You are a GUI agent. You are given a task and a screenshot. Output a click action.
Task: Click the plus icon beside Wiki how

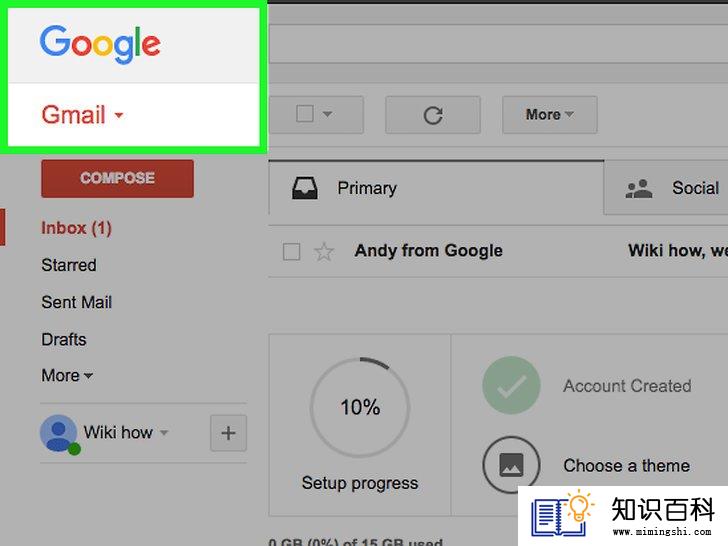pos(228,433)
